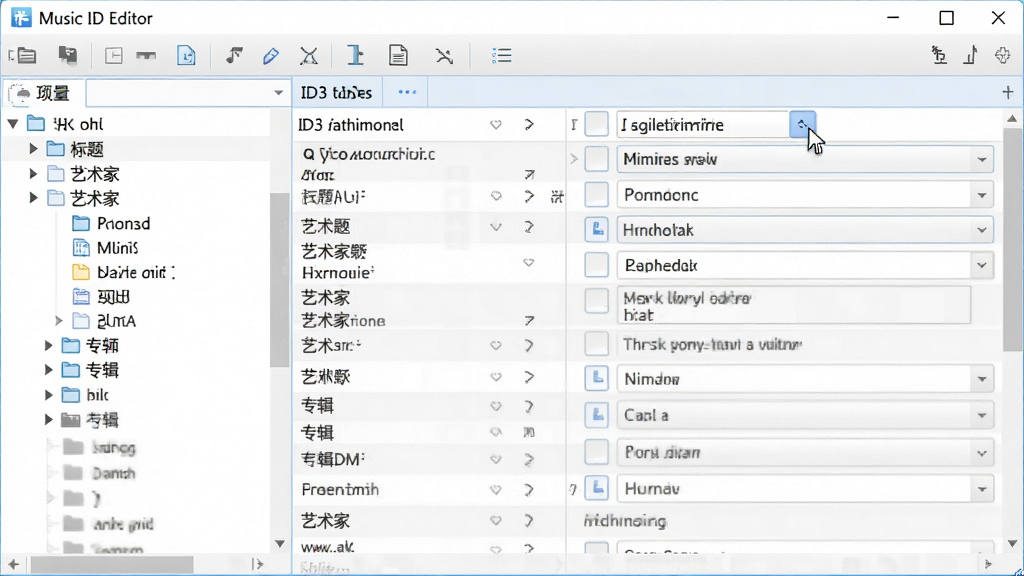1024x576 pixels.
Task: Open the Hurnav dropdown arrow
Action: [x=982, y=488]
